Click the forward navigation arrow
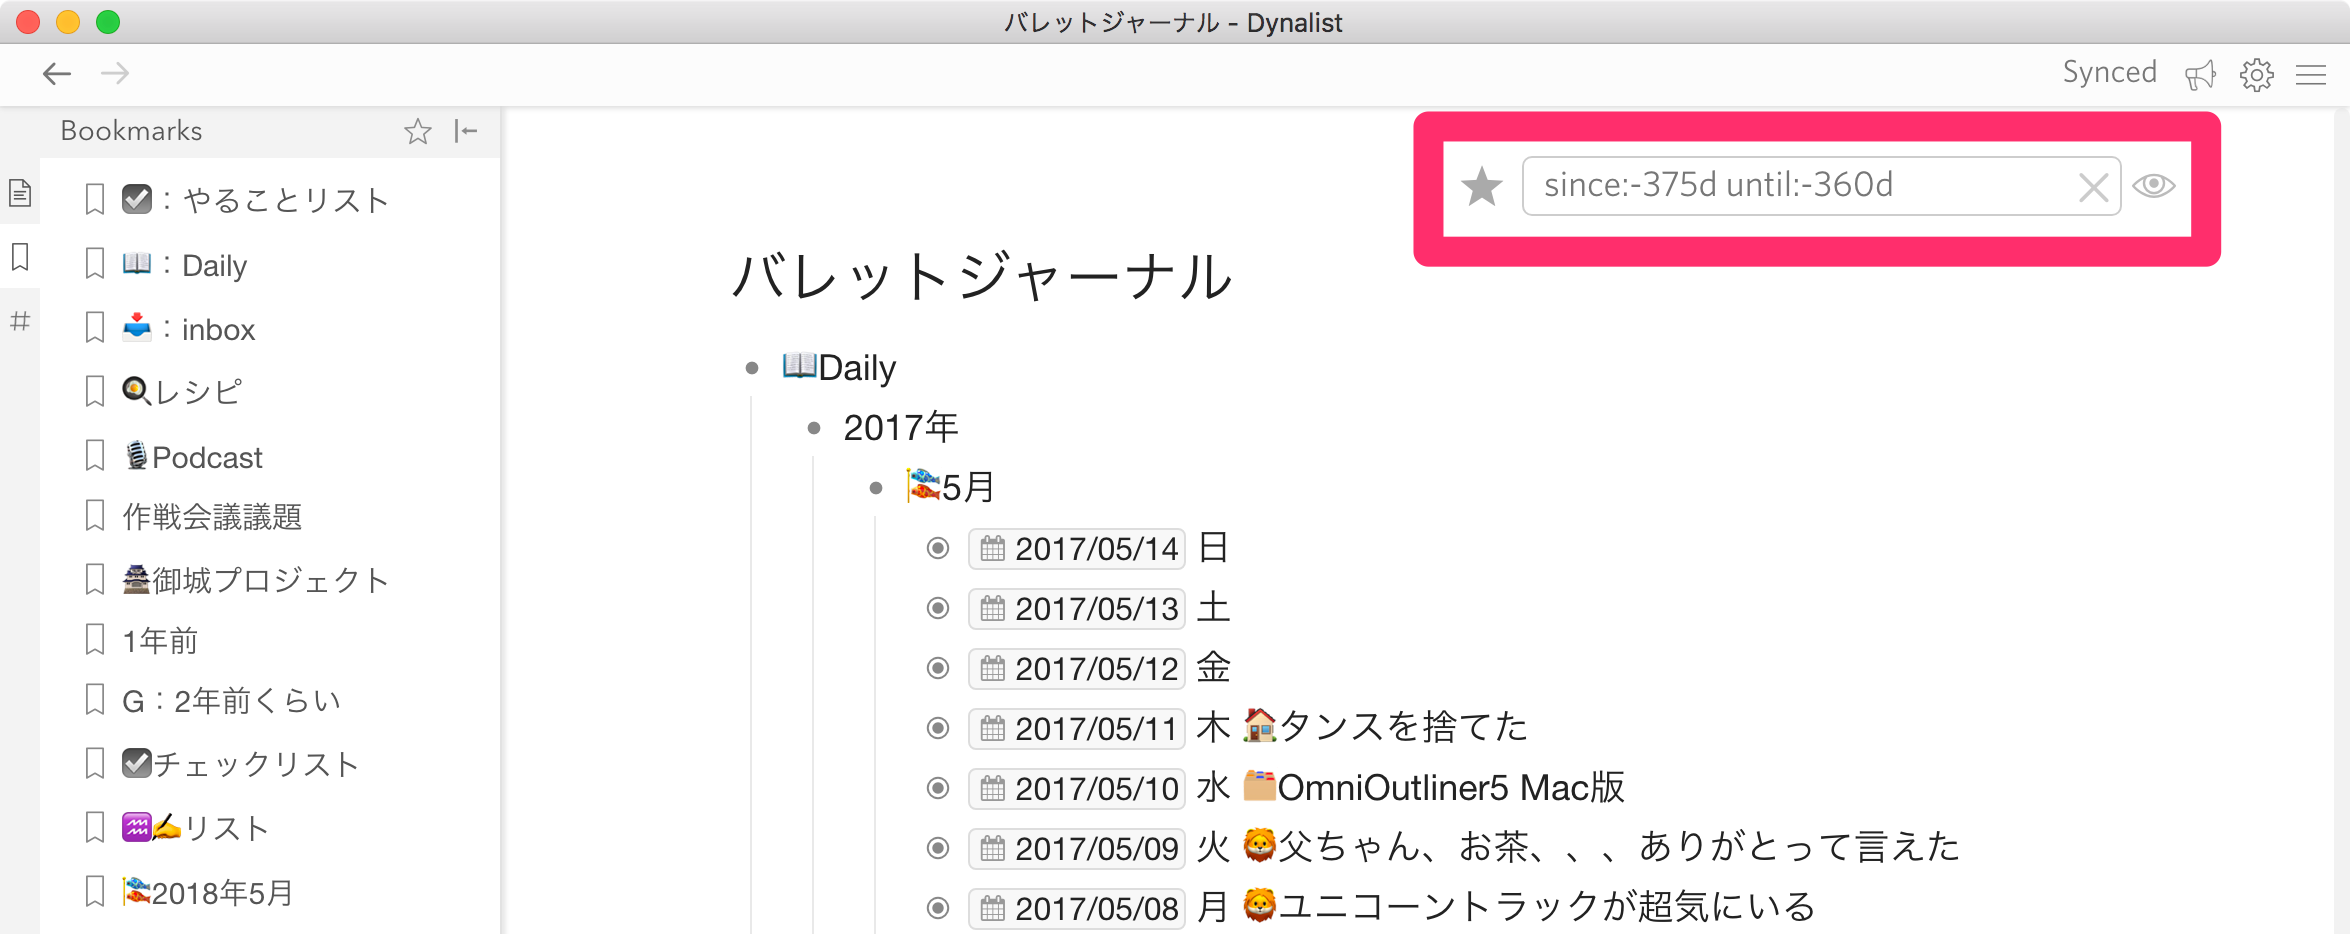Viewport: 2350px width, 934px height. (x=116, y=73)
